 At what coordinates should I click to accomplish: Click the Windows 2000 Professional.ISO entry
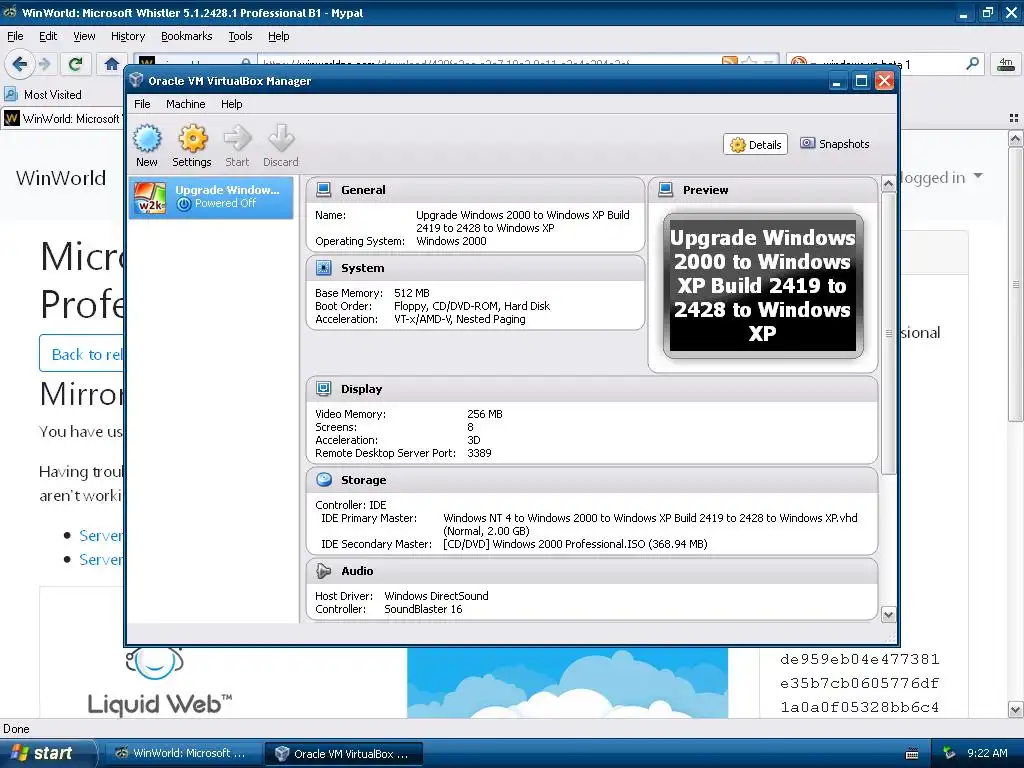tap(575, 544)
